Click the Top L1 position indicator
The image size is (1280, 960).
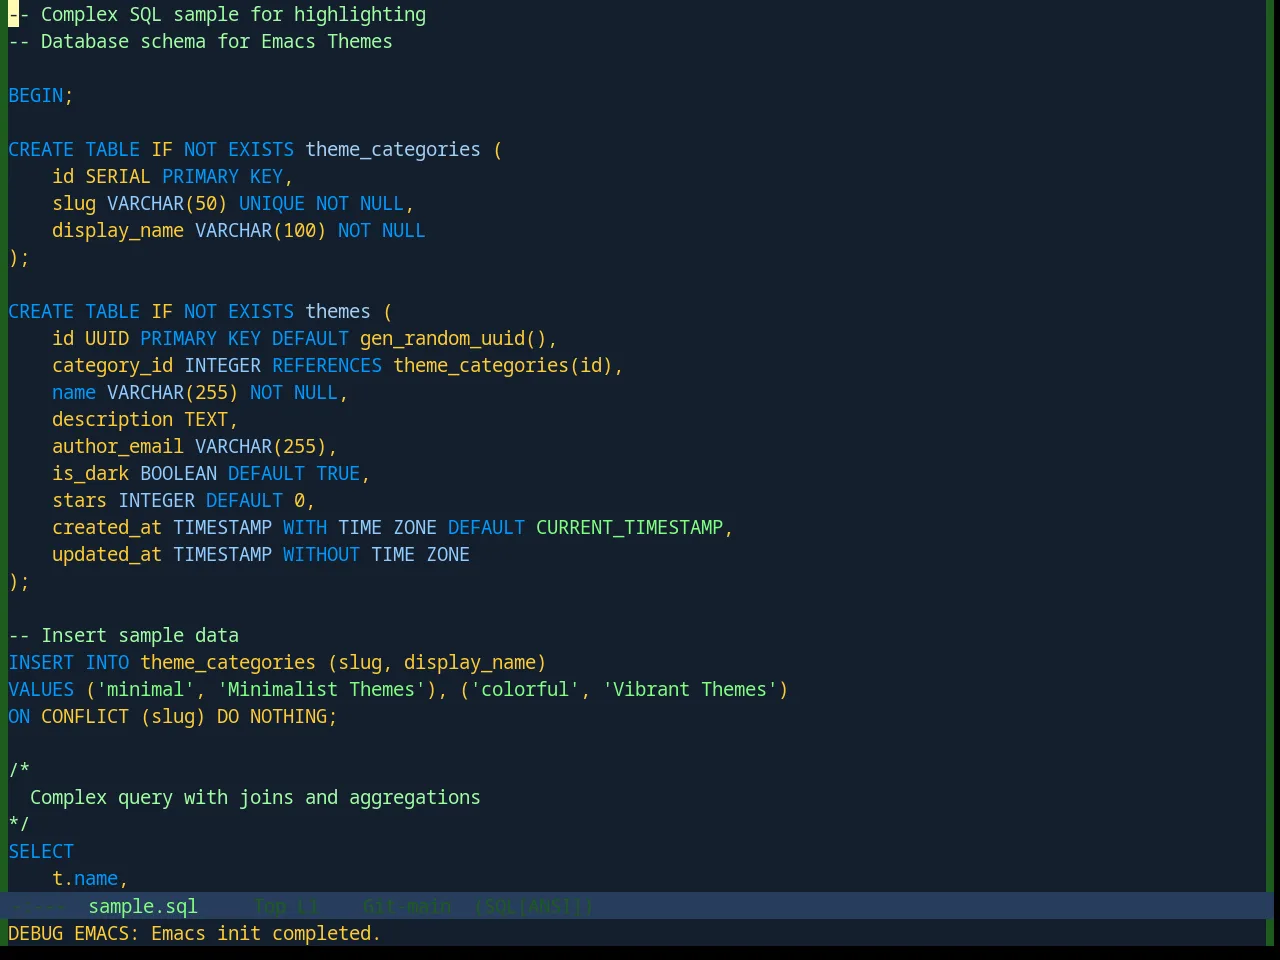[286, 906]
